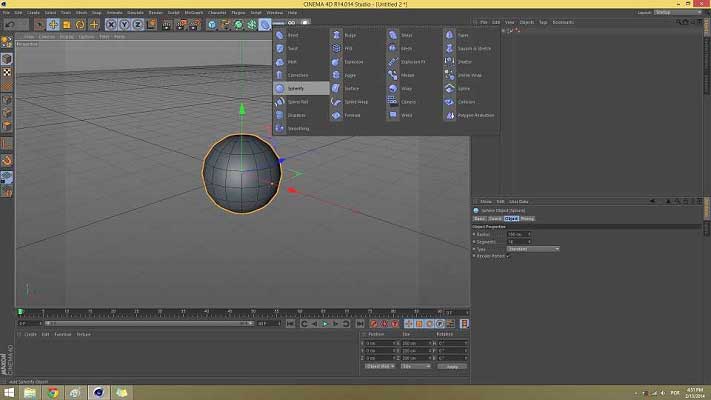Click the Radius input field

(x=517, y=234)
